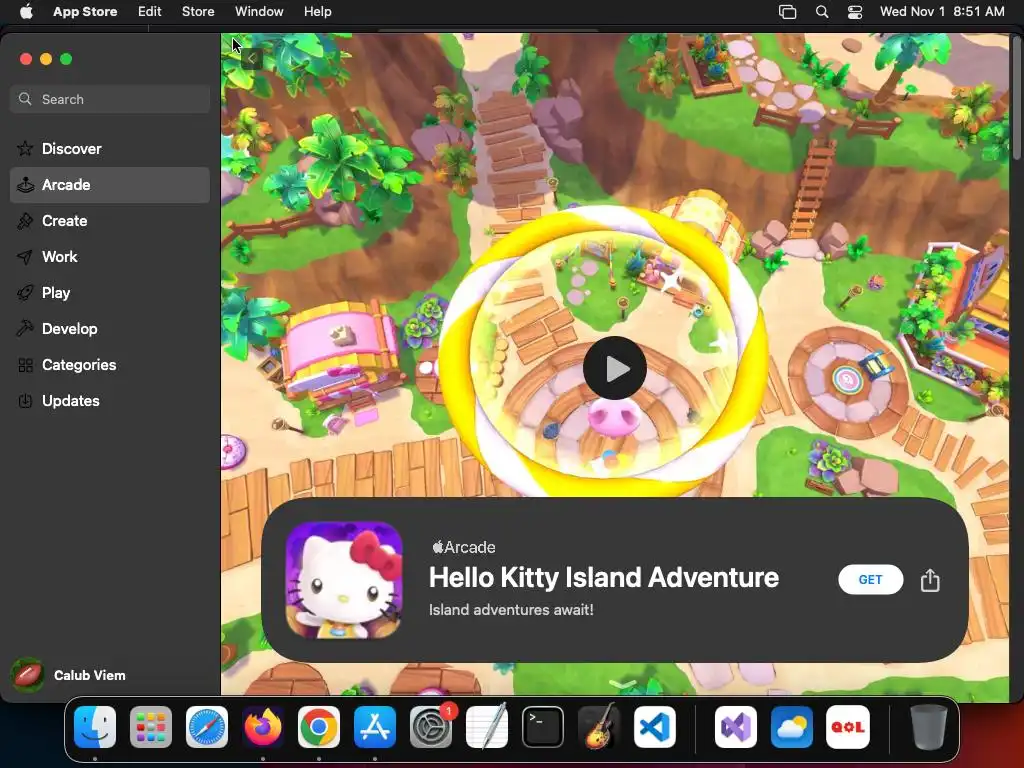Open Visual Studio from the Dock

tap(736, 727)
